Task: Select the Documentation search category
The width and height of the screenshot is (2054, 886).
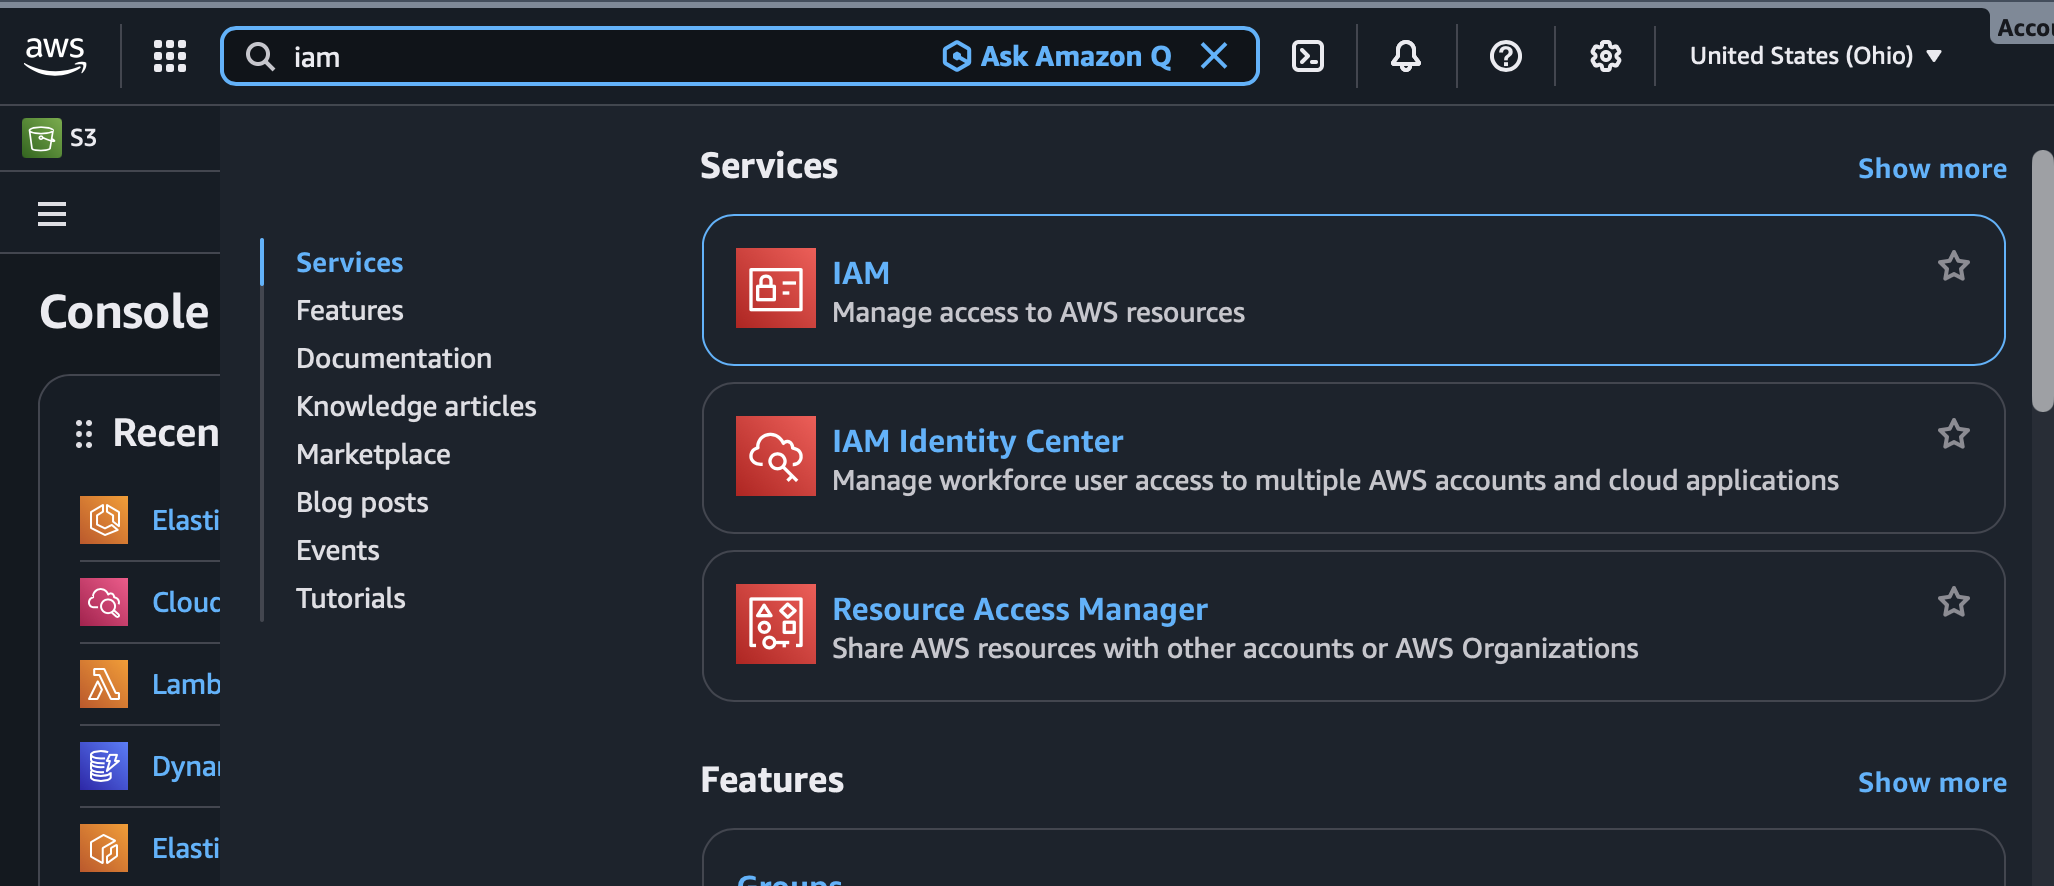Action: (x=394, y=358)
